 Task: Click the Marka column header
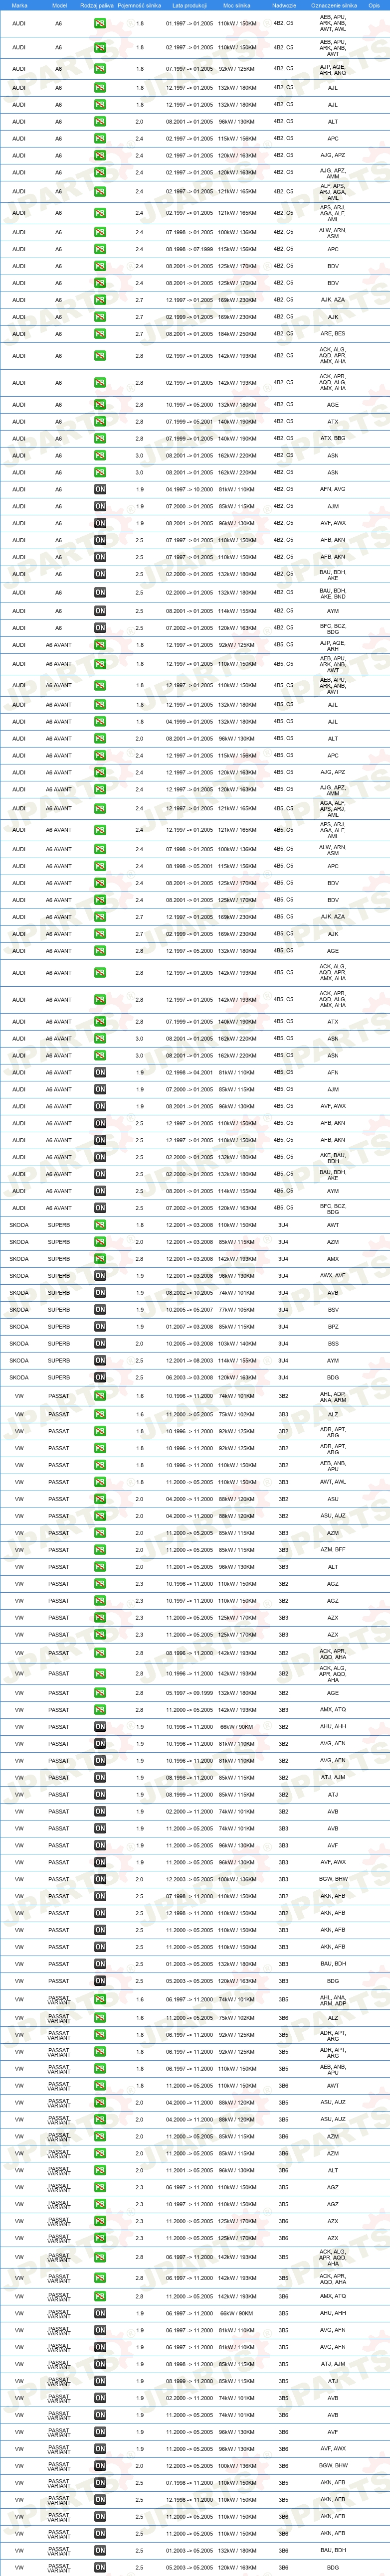[19, 5]
